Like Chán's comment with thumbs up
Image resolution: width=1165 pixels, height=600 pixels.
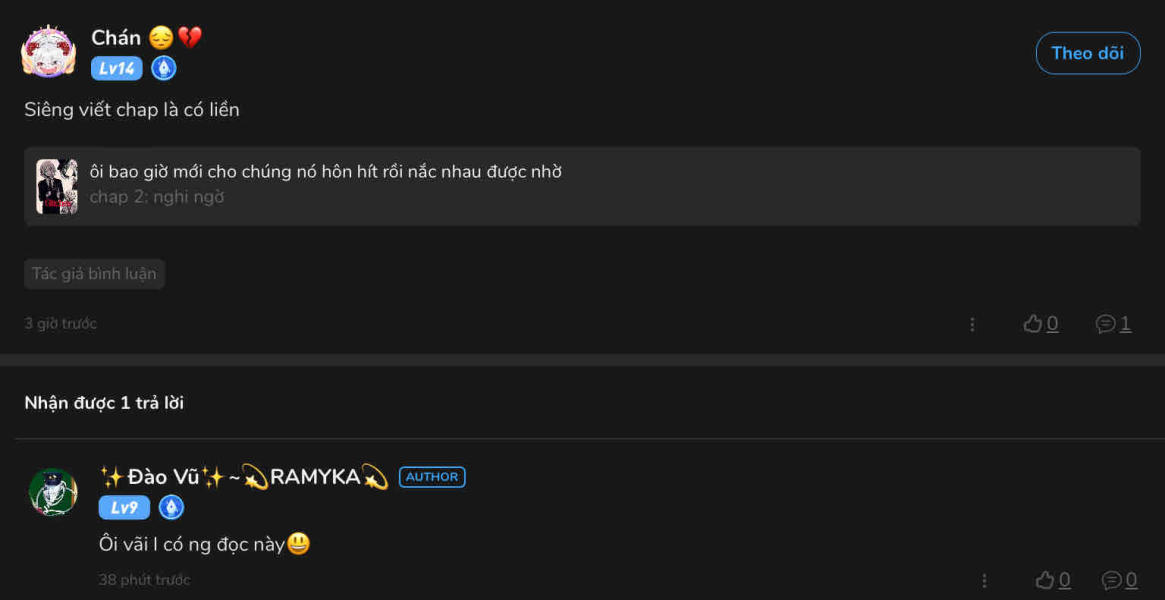tap(1033, 324)
